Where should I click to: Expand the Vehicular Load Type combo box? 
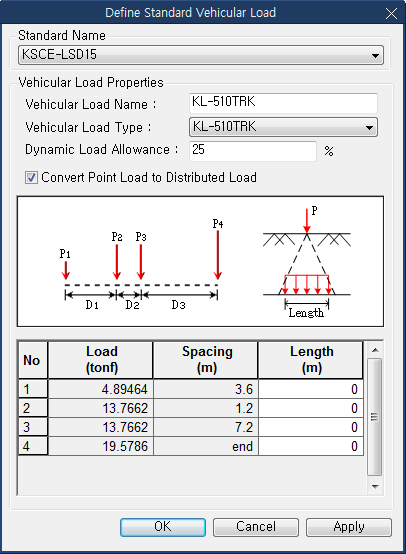click(x=283, y=127)
